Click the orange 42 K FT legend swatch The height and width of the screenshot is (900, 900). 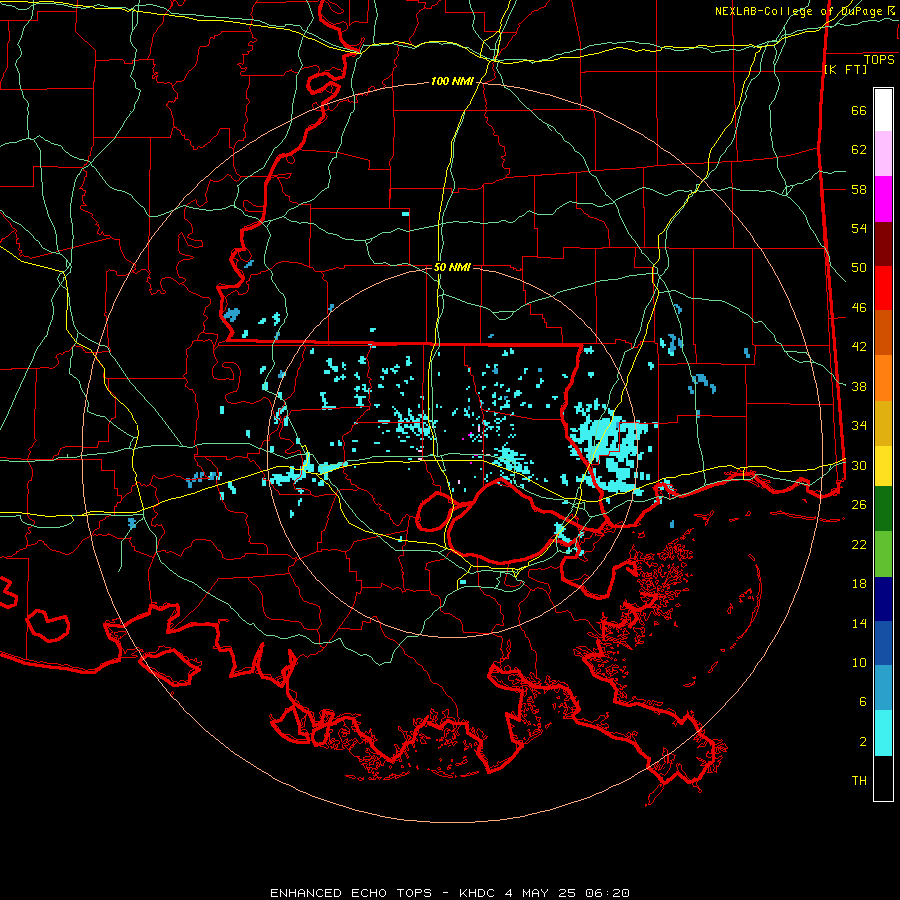[883, 333]
